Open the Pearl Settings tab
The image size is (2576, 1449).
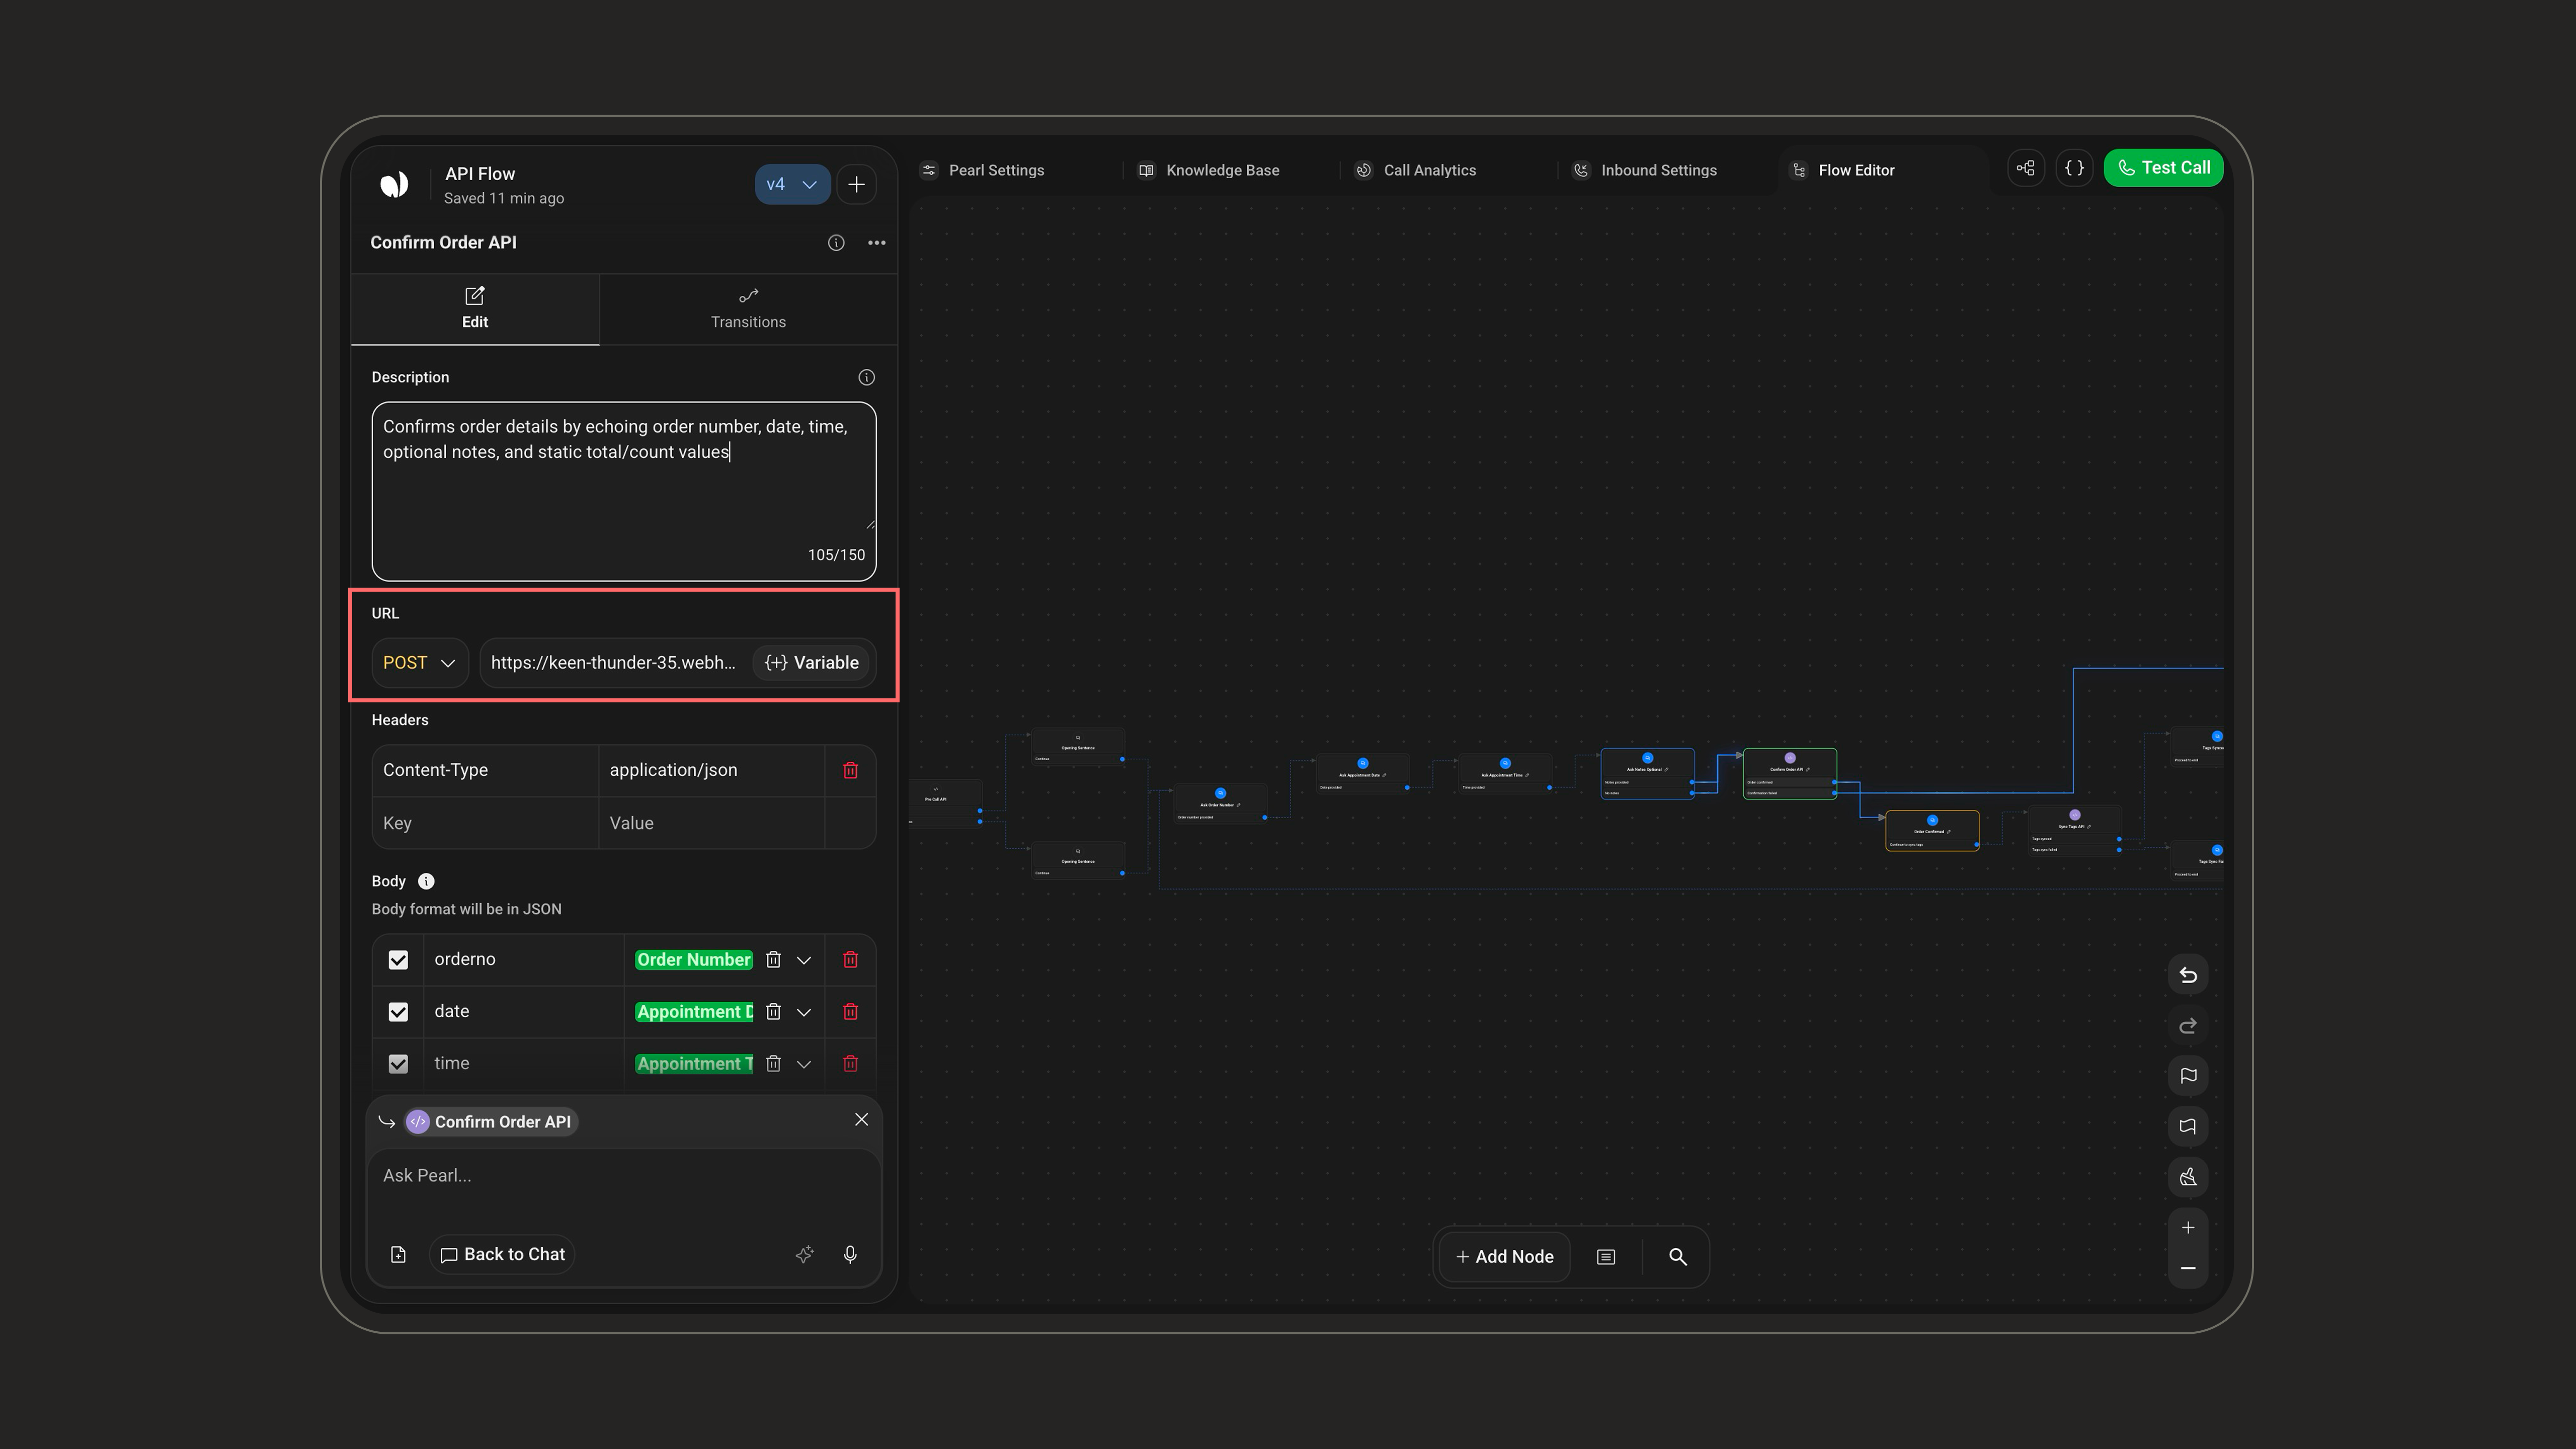(983, 170)
